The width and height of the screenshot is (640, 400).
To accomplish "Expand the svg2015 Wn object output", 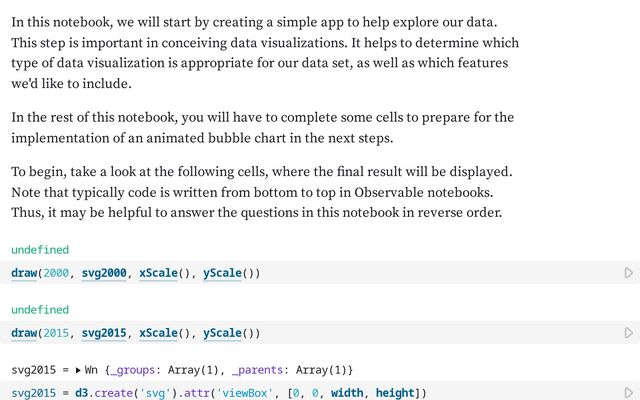I will click(79, 371).
